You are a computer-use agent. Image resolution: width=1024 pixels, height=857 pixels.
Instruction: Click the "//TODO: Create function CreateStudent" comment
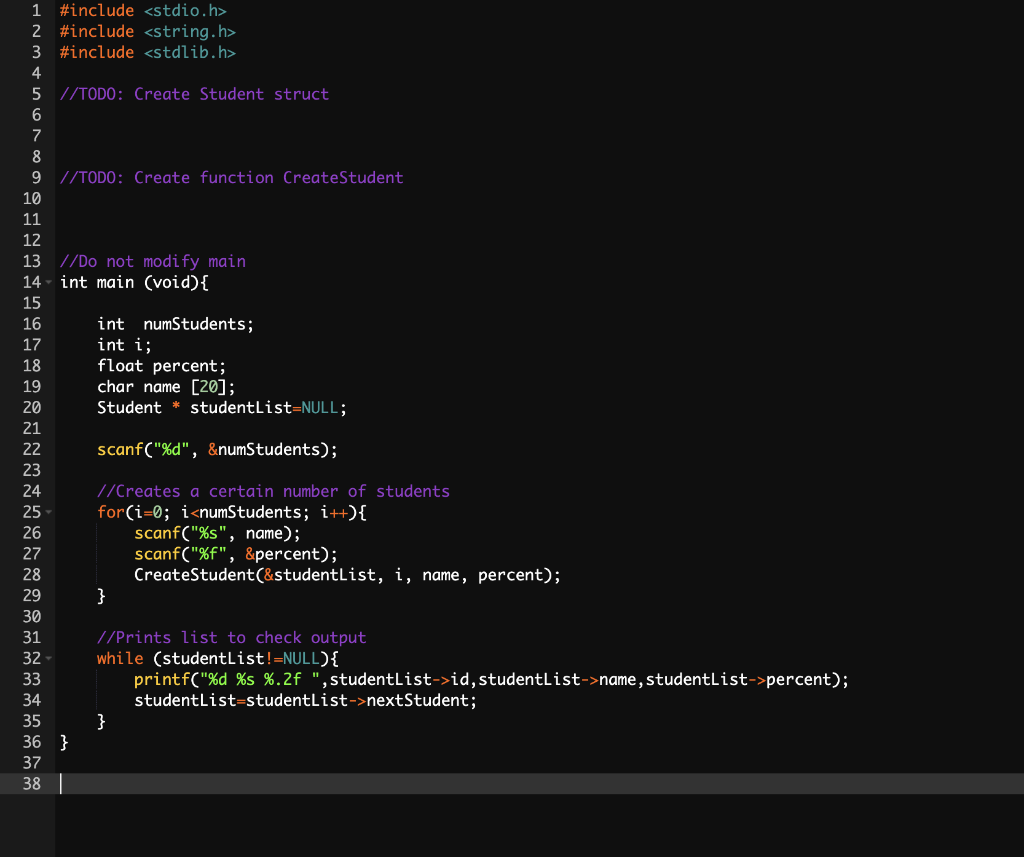pos(231,178)
